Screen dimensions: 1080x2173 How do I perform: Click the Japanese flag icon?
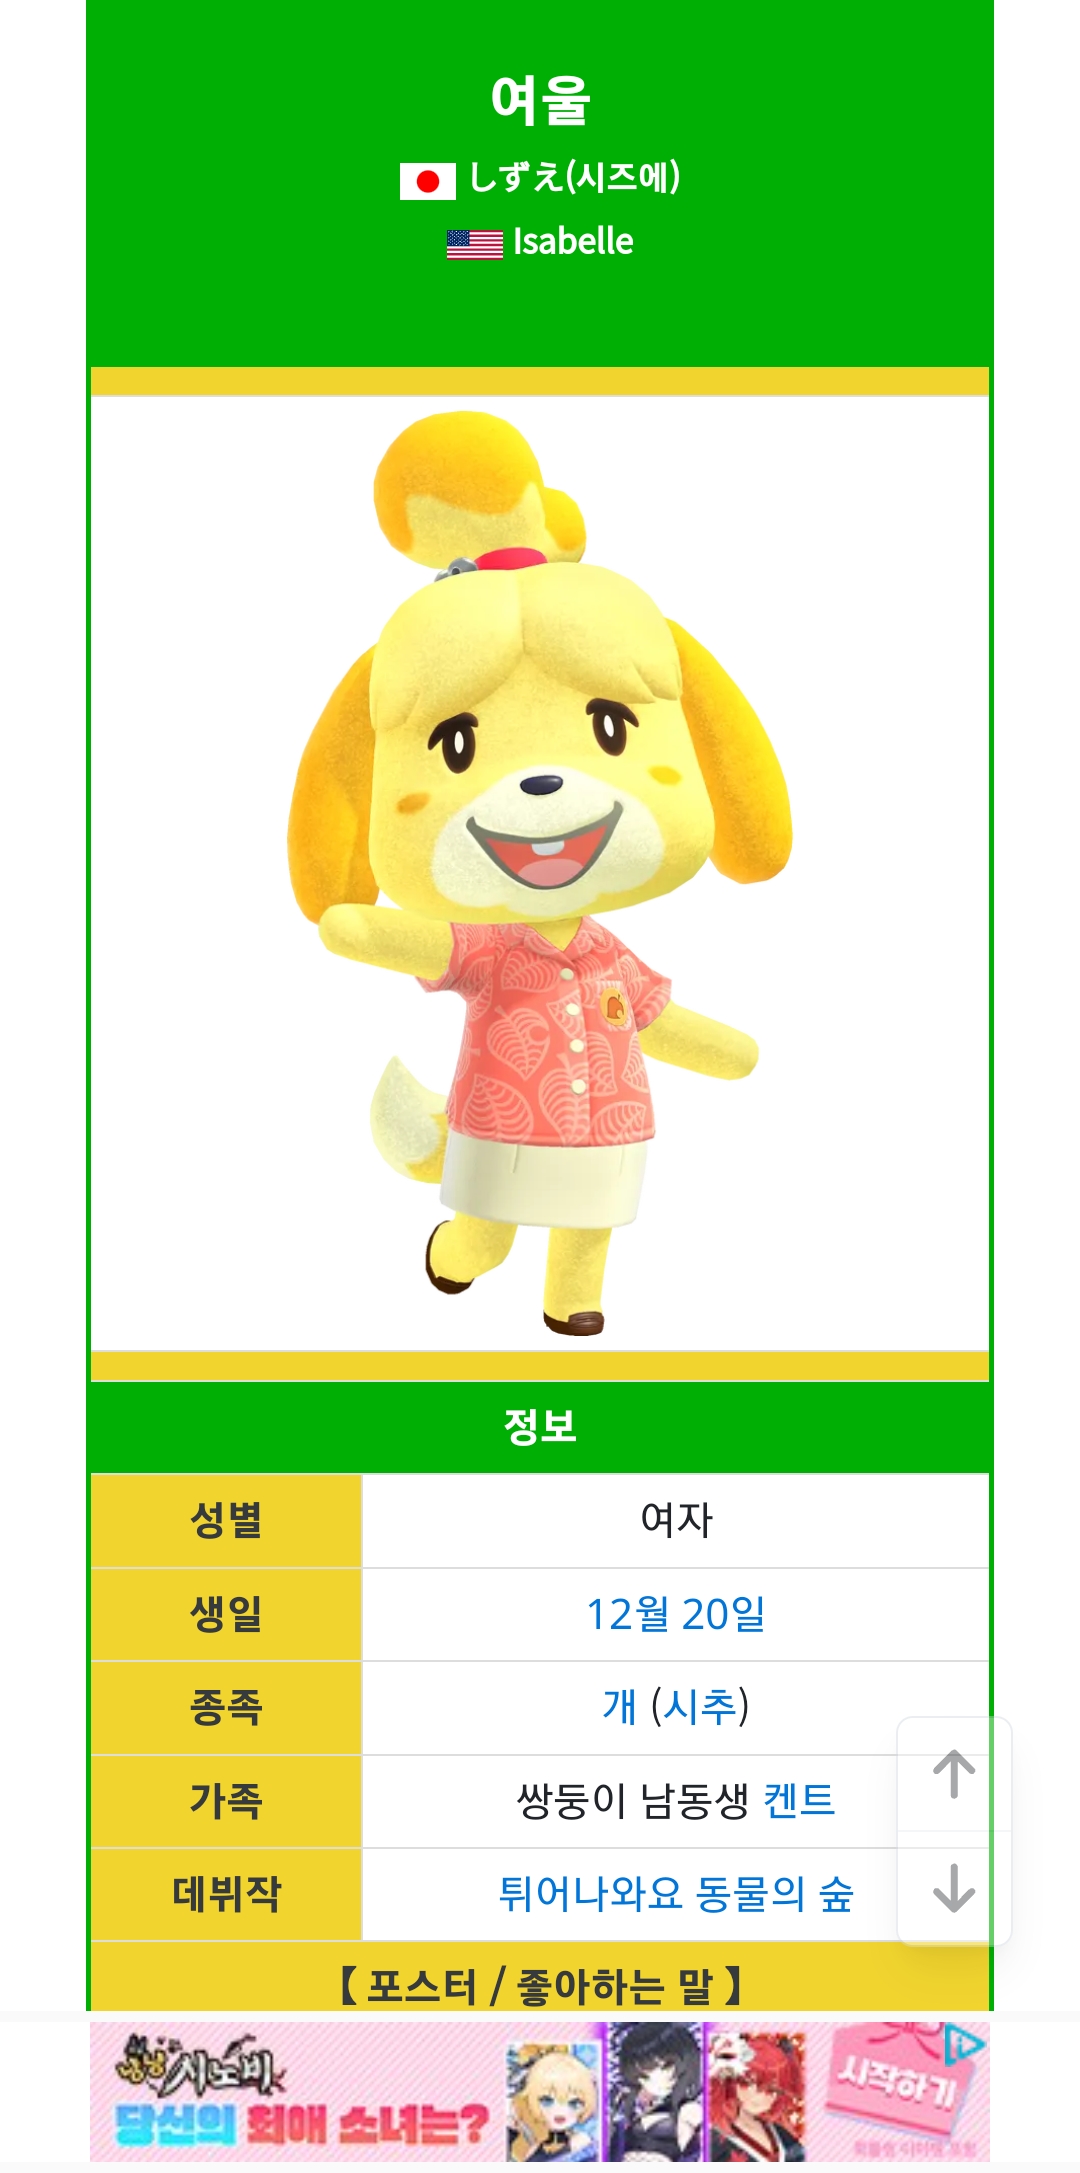click(x=428, y=181)
